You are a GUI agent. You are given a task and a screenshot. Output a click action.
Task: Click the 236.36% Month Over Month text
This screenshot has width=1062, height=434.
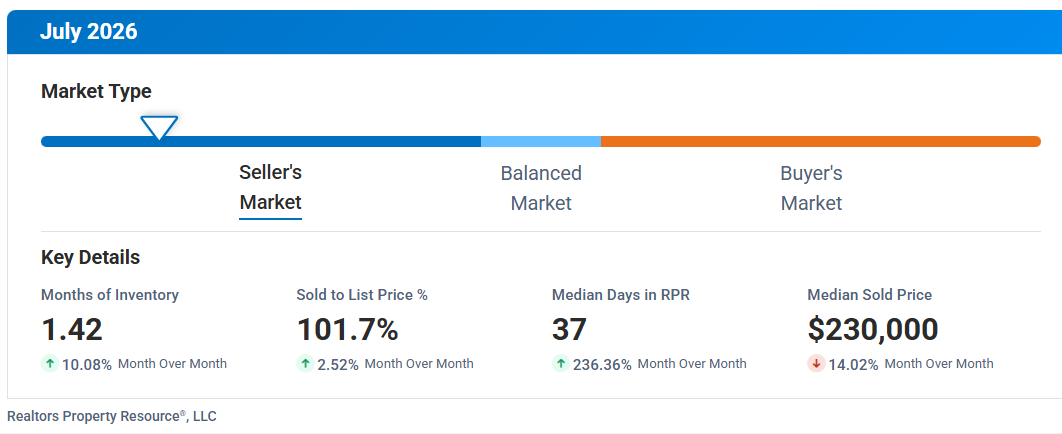tap(660, 364)
